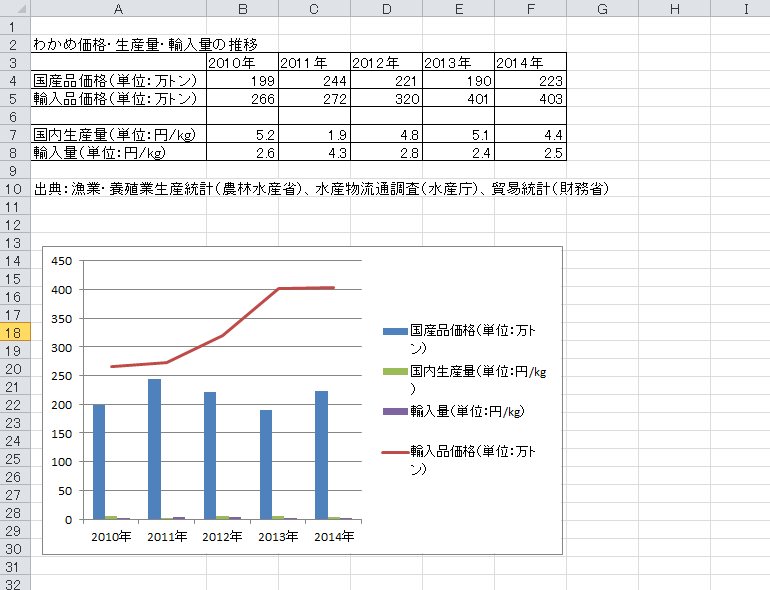The width and height of the screenshot is (770, 590).
Task: Click the Select All corner box
Action: (14, 8)
